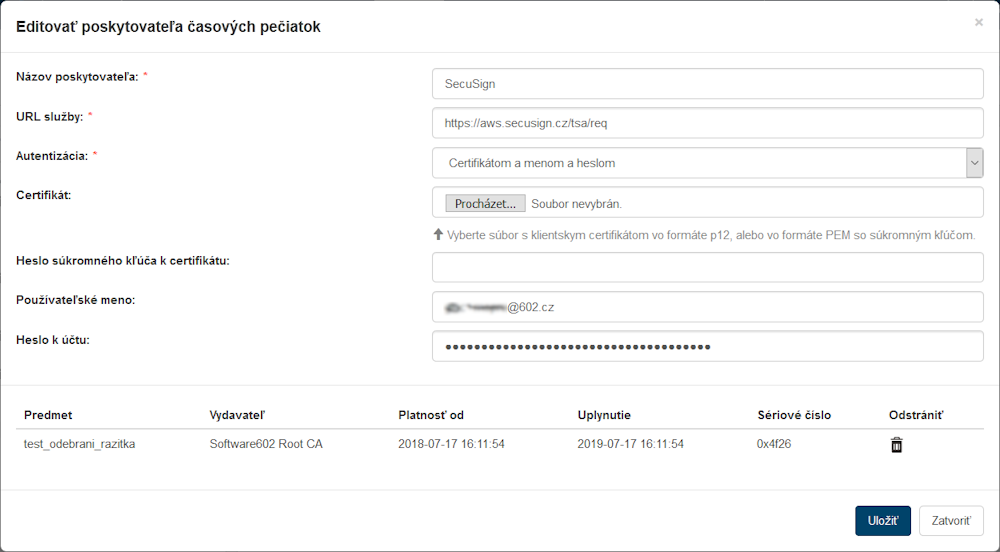Click the 'Soubor nevybrán.' file status text

577,204
